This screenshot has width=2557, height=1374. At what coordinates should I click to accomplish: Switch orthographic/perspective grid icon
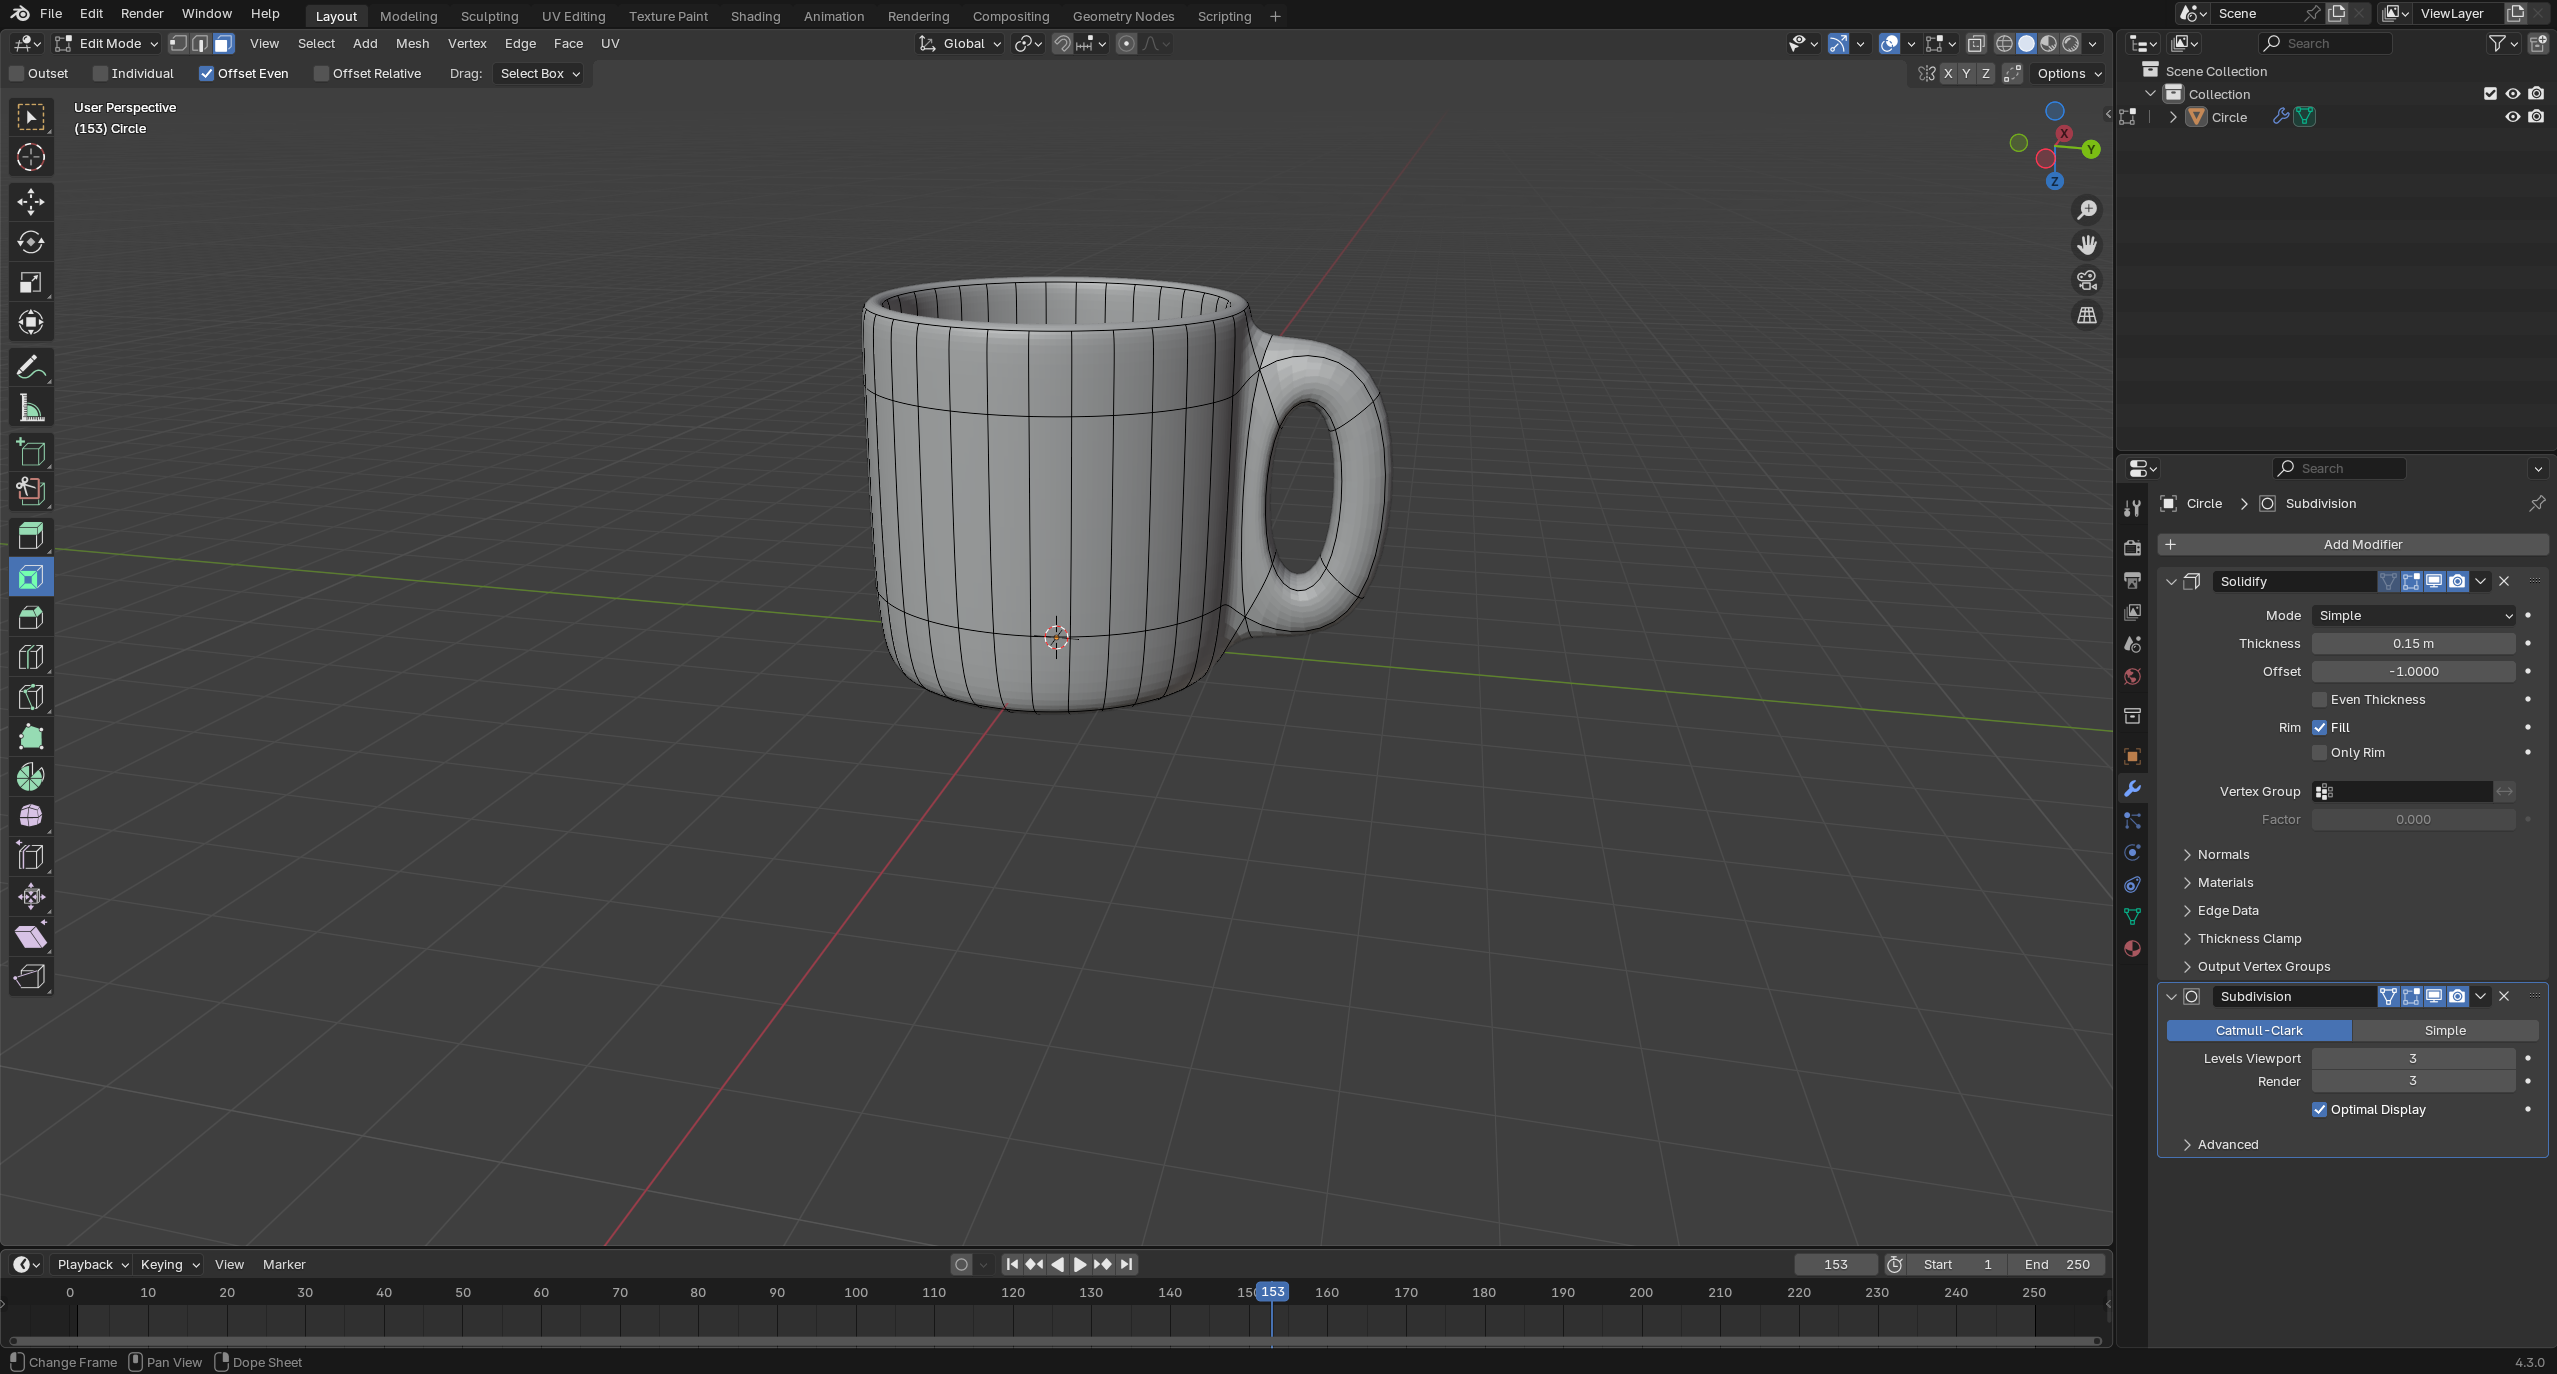click(2087, 315)
